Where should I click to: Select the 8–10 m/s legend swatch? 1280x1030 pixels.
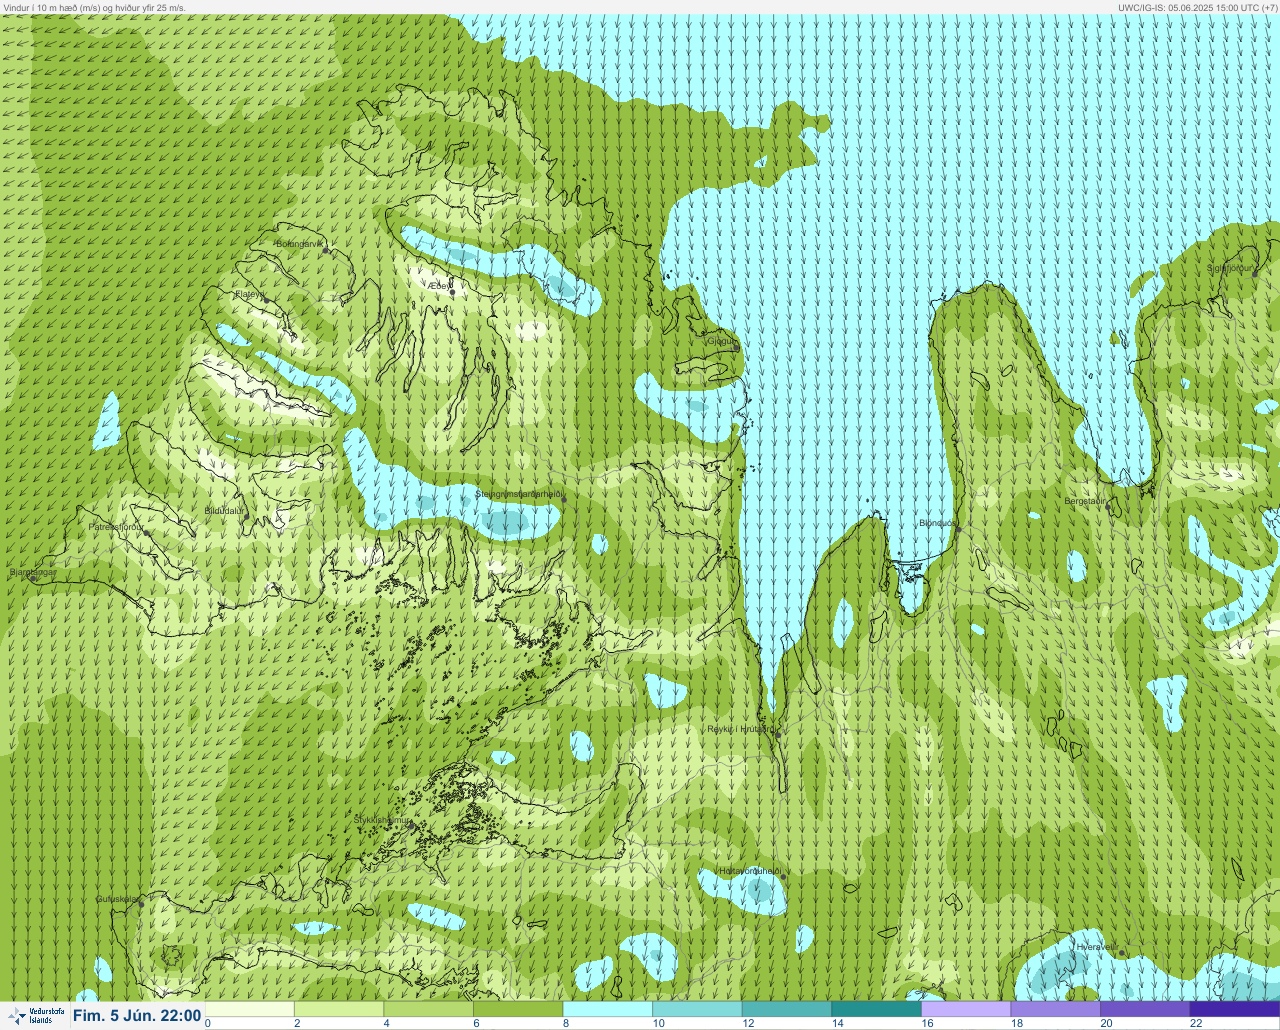coord(608,1009)
